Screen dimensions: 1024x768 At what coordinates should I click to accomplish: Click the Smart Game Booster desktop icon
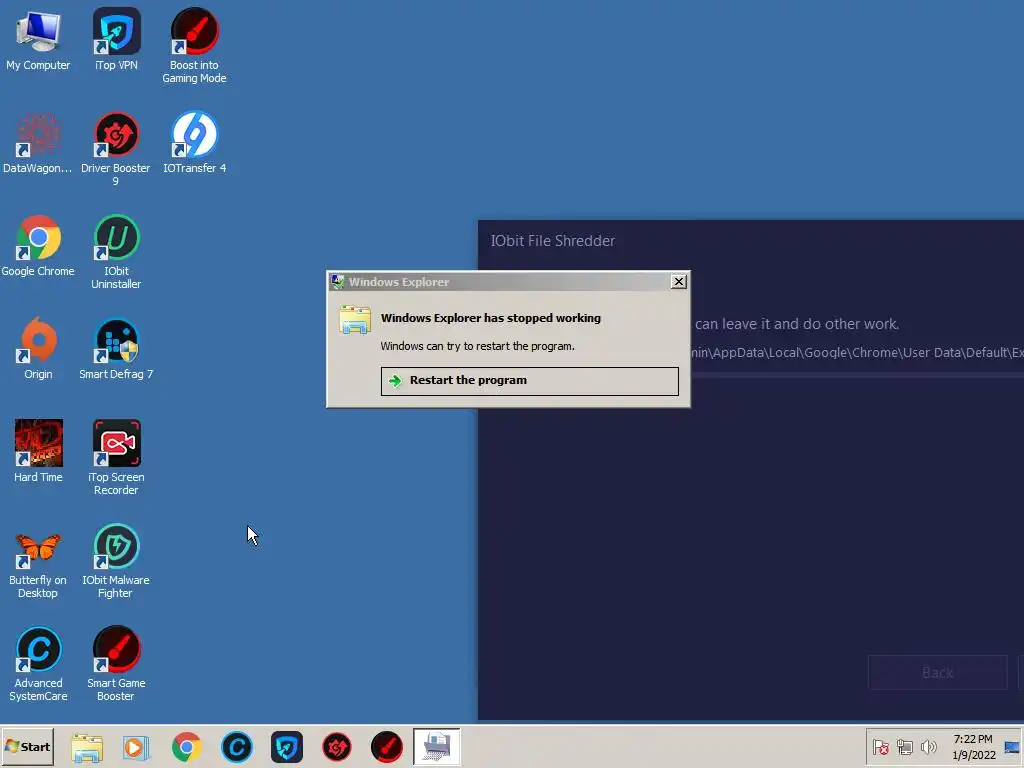(116, 664)
